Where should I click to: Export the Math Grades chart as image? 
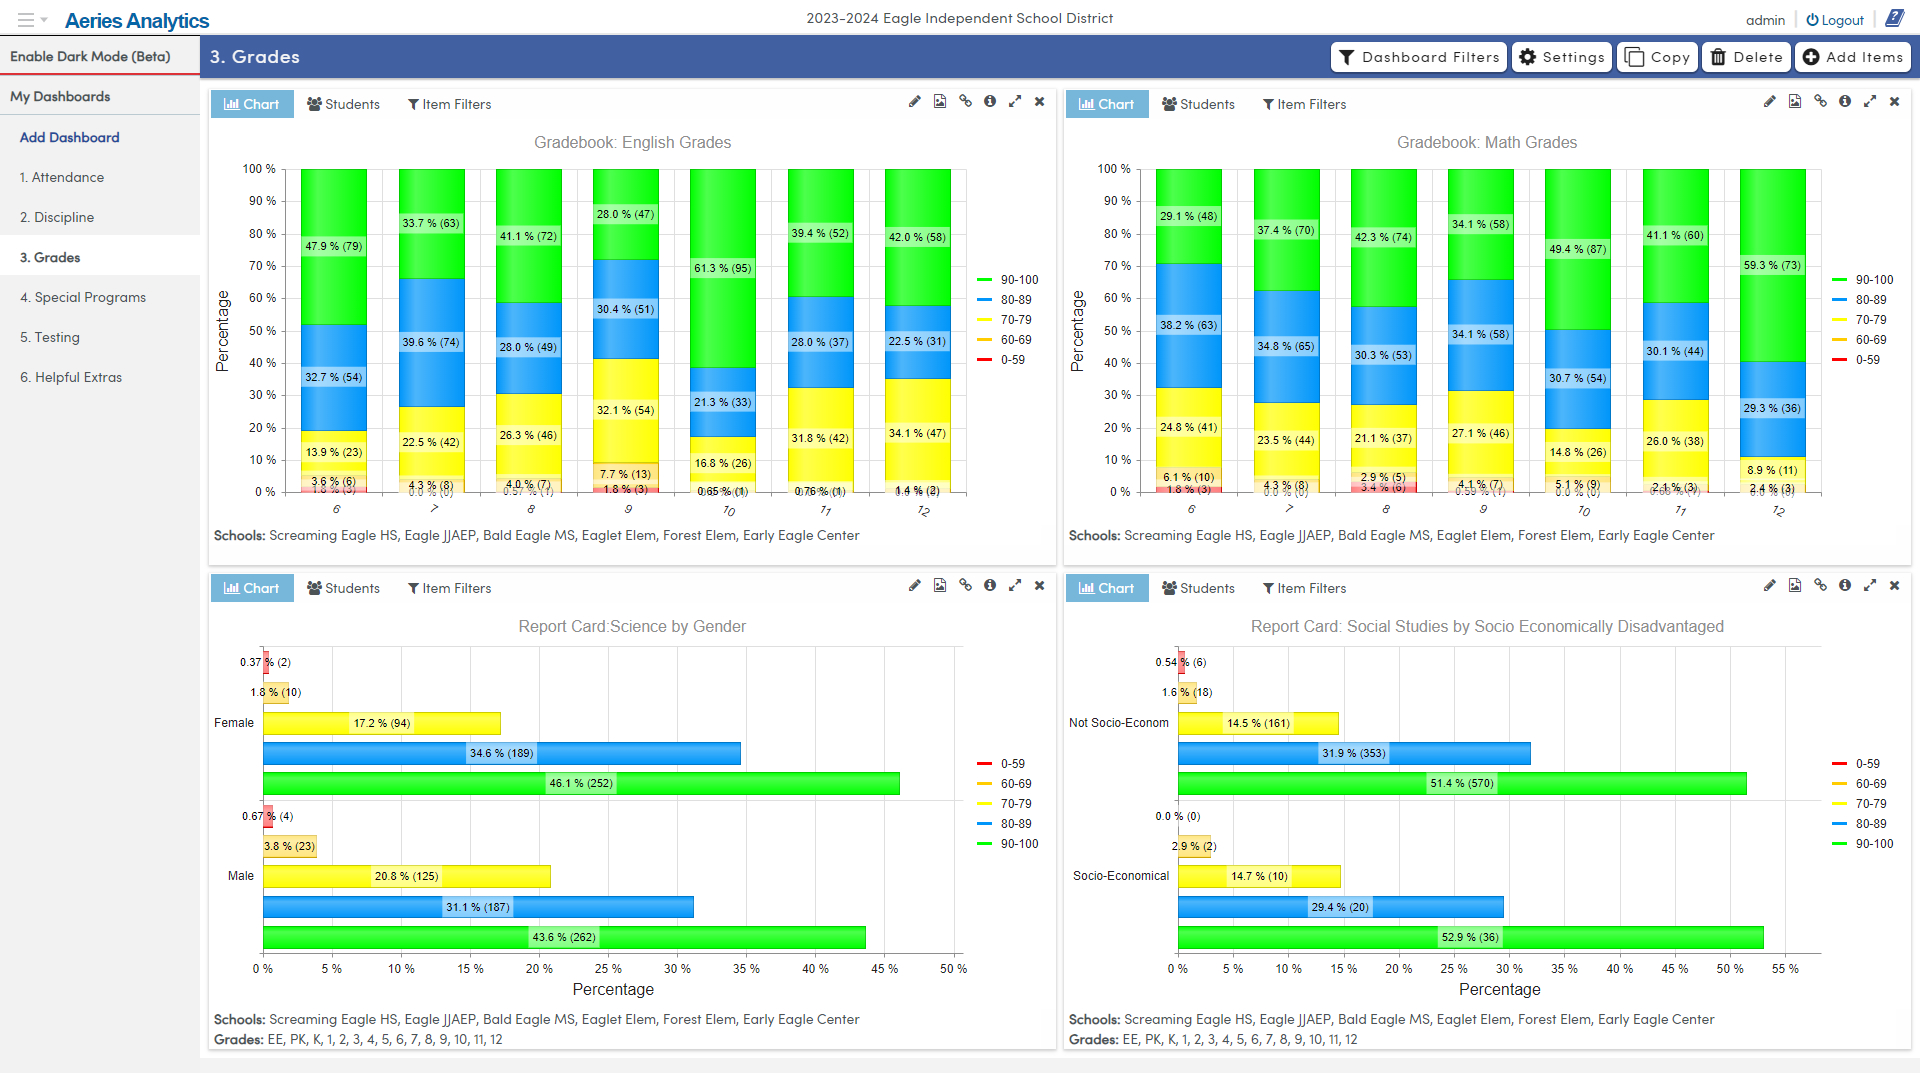tap(1795, 102)
